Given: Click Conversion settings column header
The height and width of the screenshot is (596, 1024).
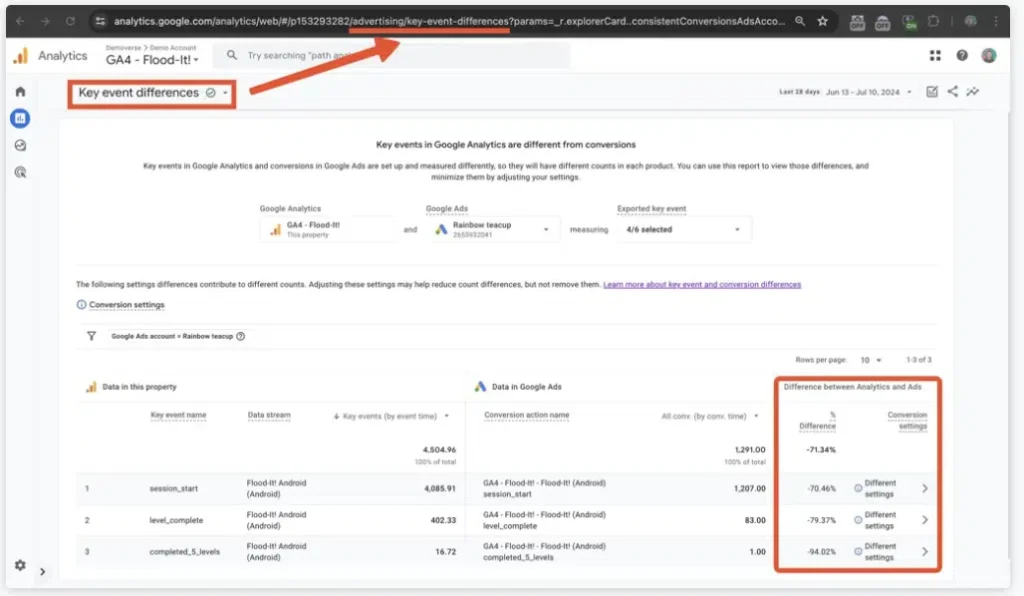Looking at the screenshot, I should pyautogui.click(x=907, y=420).
